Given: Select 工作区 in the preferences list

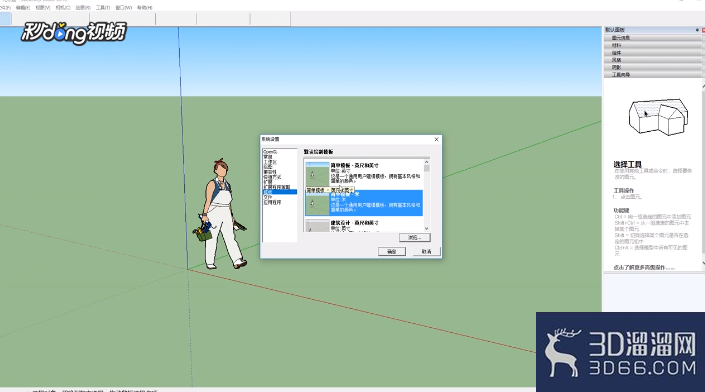Looking at the screenshot, I should point(270,162).
